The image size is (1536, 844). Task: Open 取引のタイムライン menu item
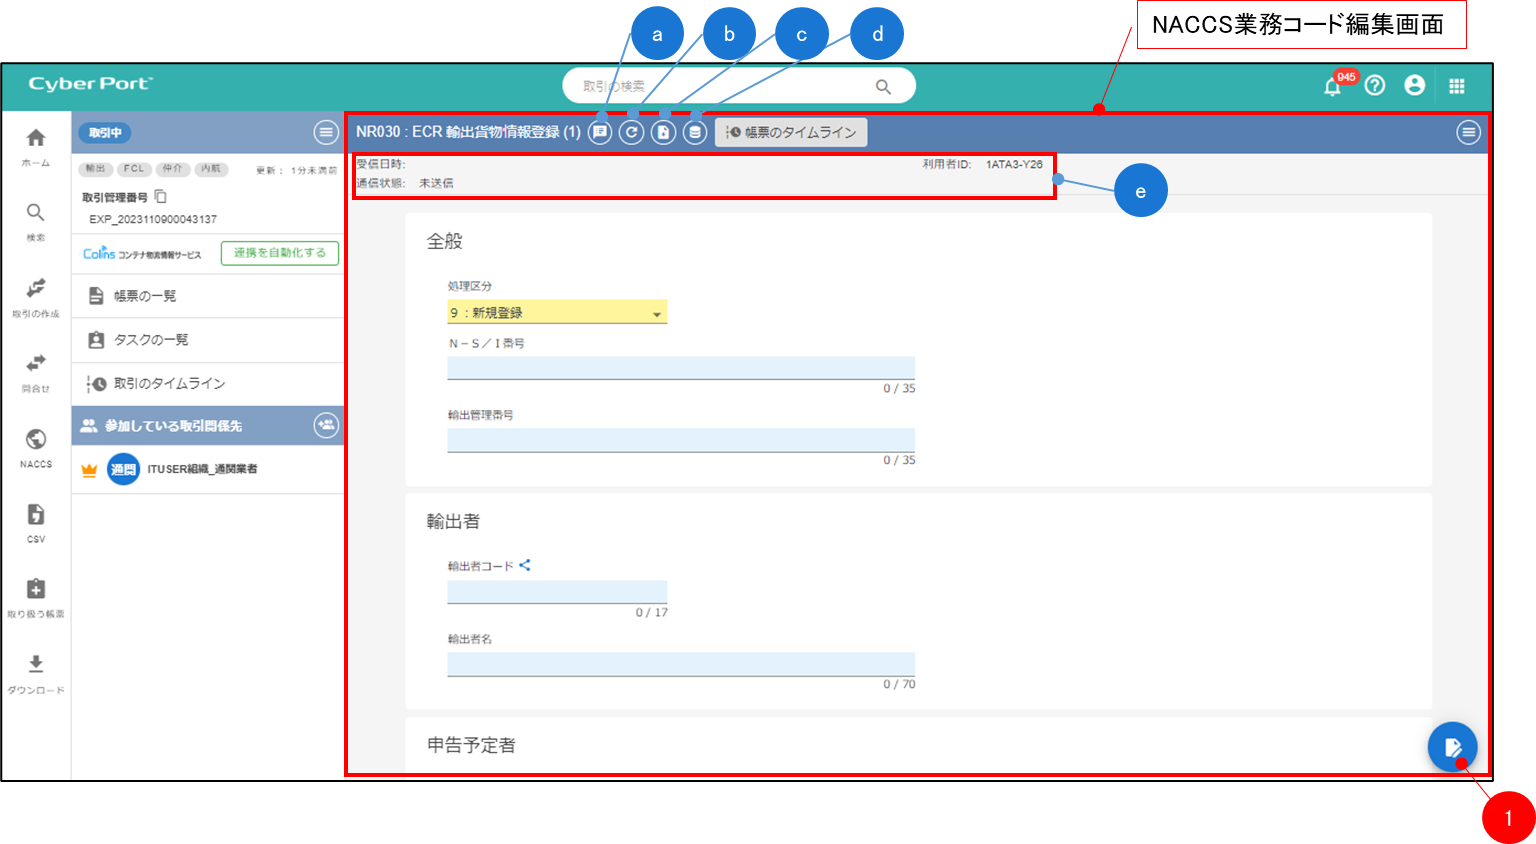[x=169, y=384]
